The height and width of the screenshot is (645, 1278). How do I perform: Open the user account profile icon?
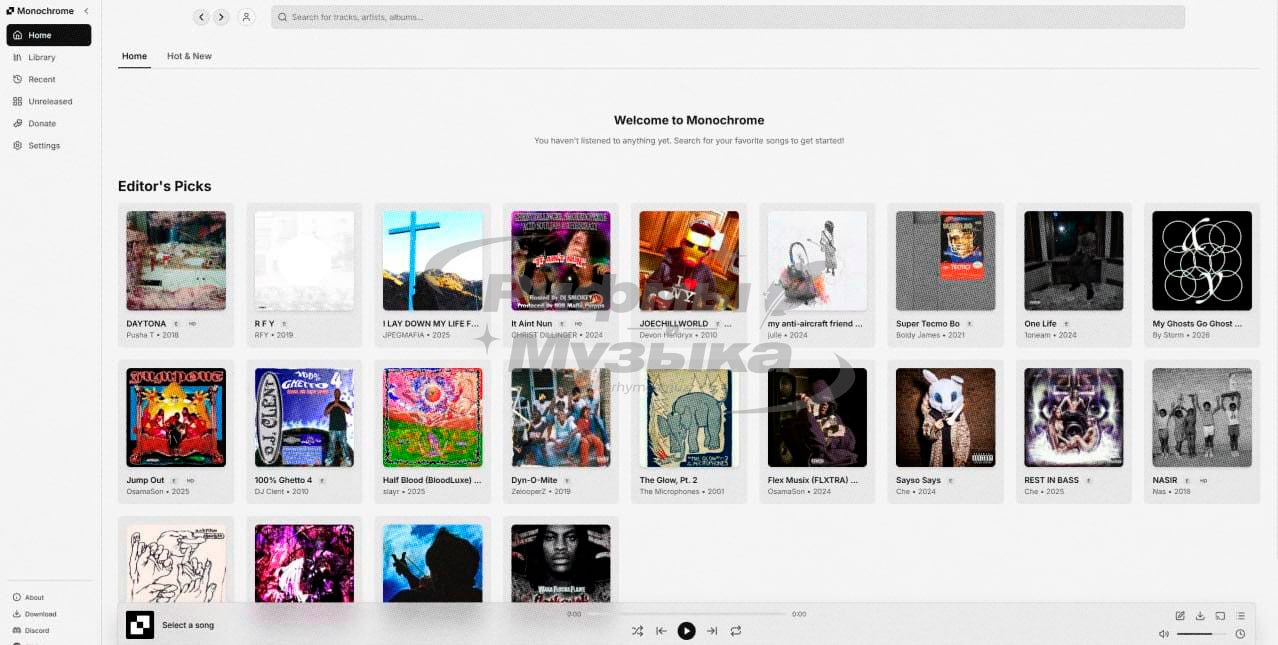coord(246,17)
